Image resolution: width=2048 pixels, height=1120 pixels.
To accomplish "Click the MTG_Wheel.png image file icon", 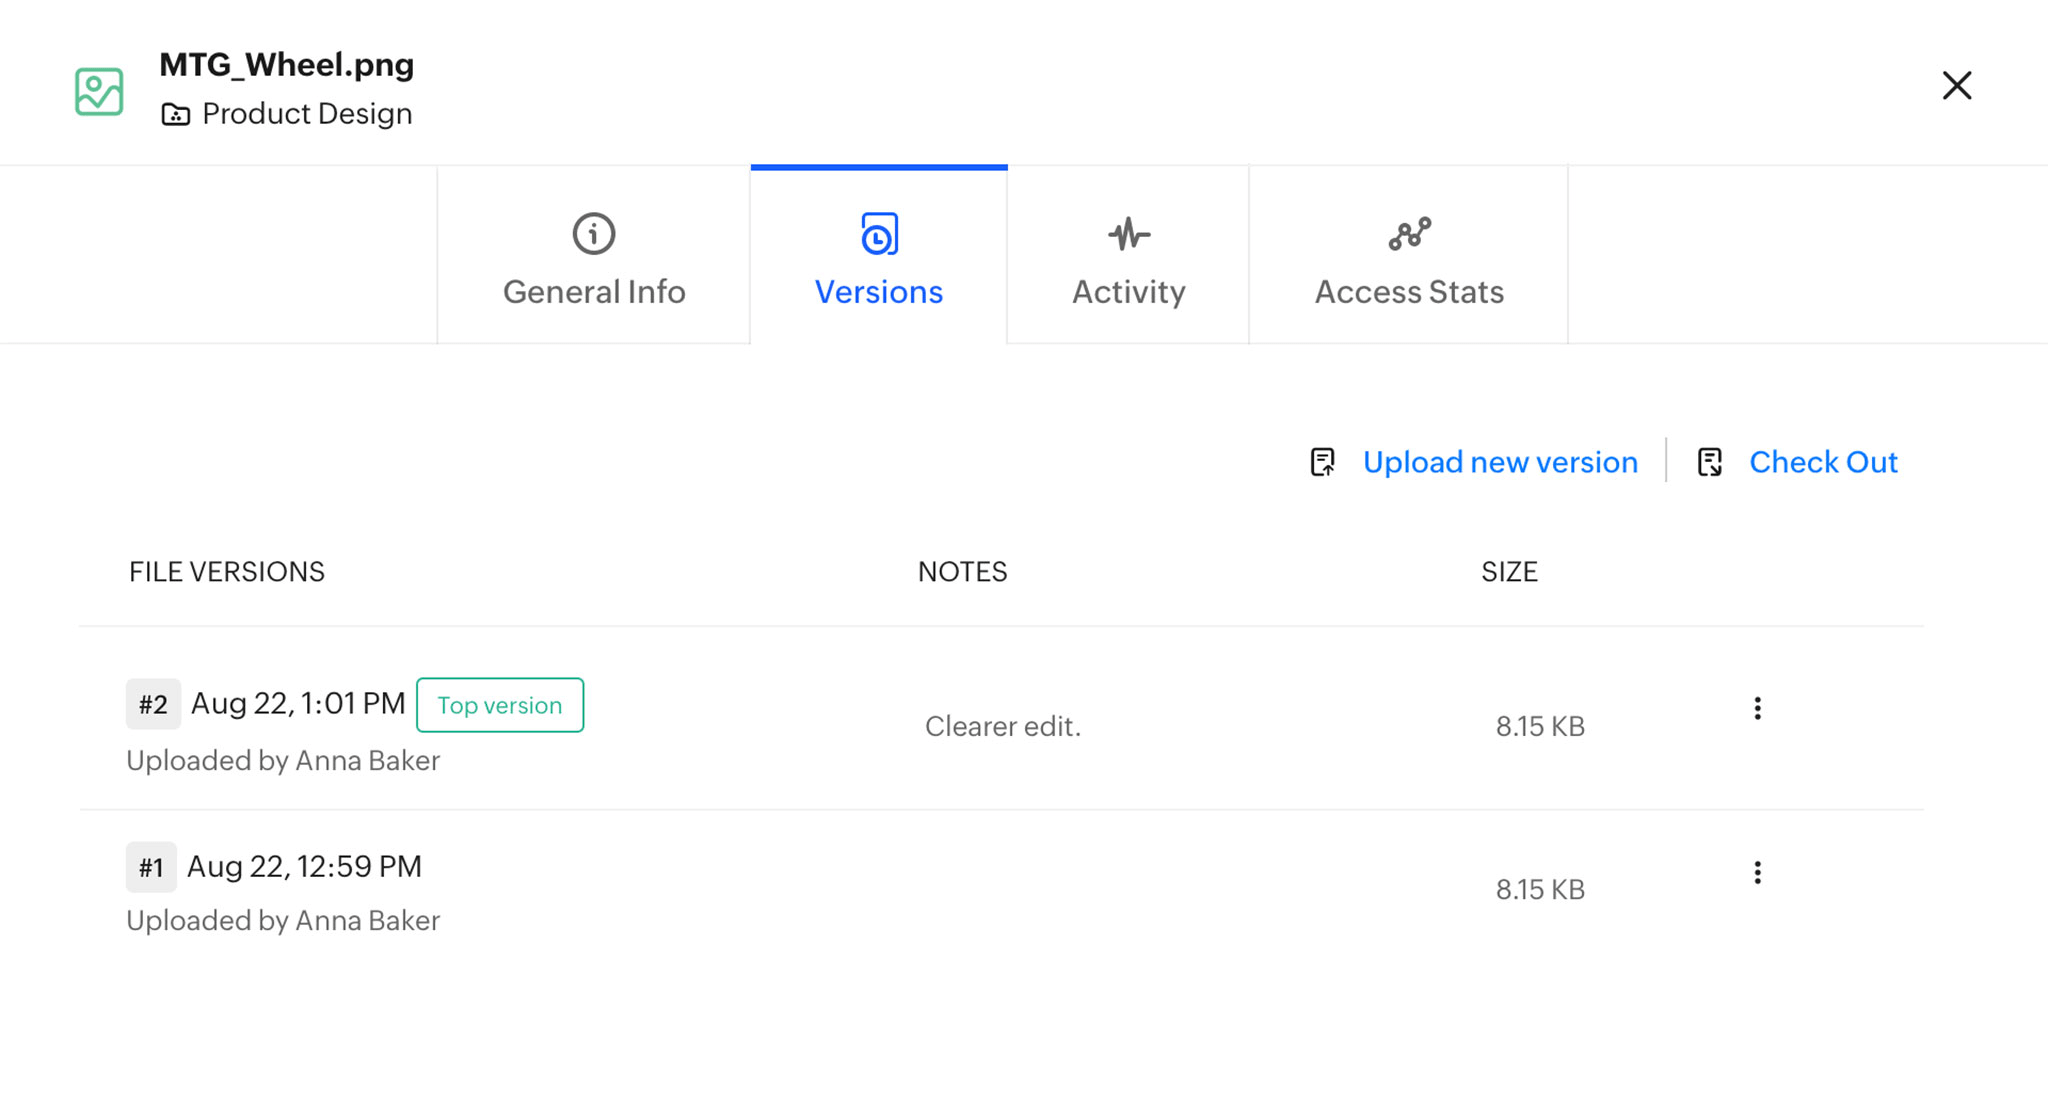I will coord(99,91).
